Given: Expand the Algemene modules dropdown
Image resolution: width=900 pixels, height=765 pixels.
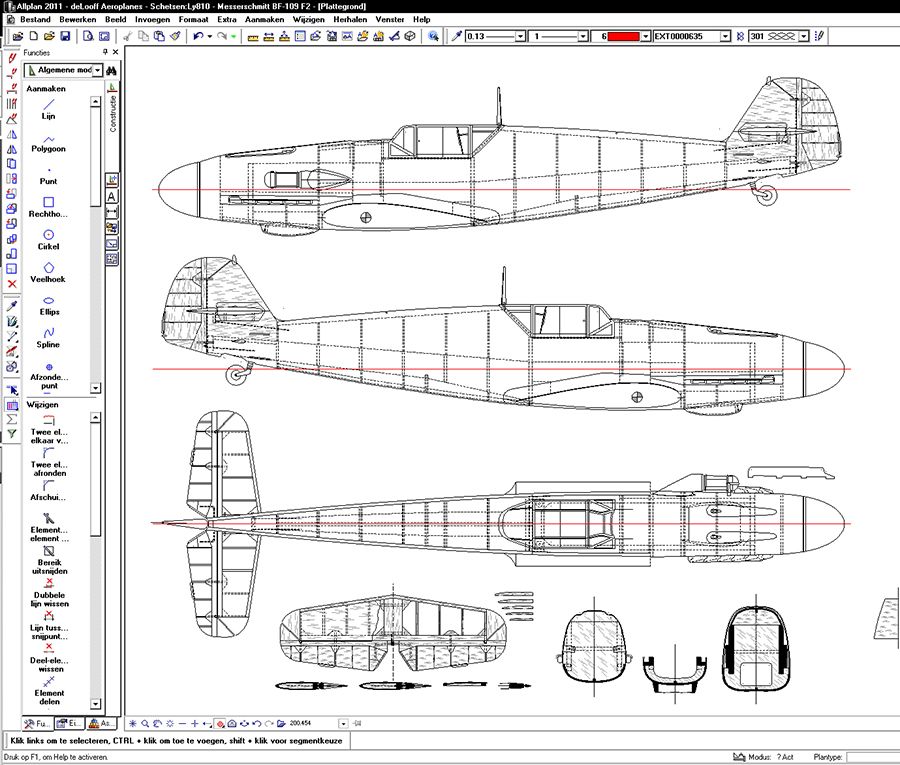Looking at the screenshot, I should 98,70.
